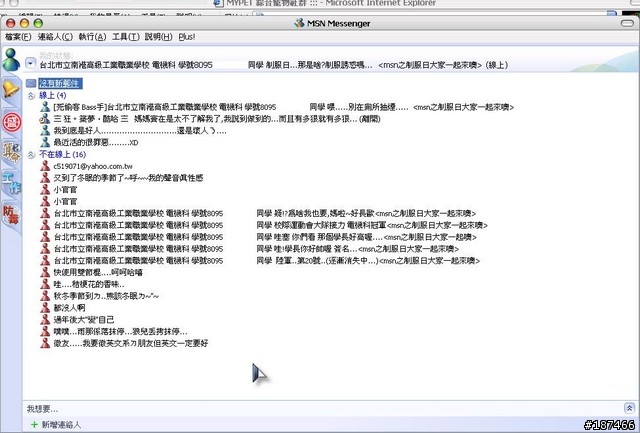Open the bell alerts tab
The height and width of the screenshot is (433, 640).
coord(11,89)
